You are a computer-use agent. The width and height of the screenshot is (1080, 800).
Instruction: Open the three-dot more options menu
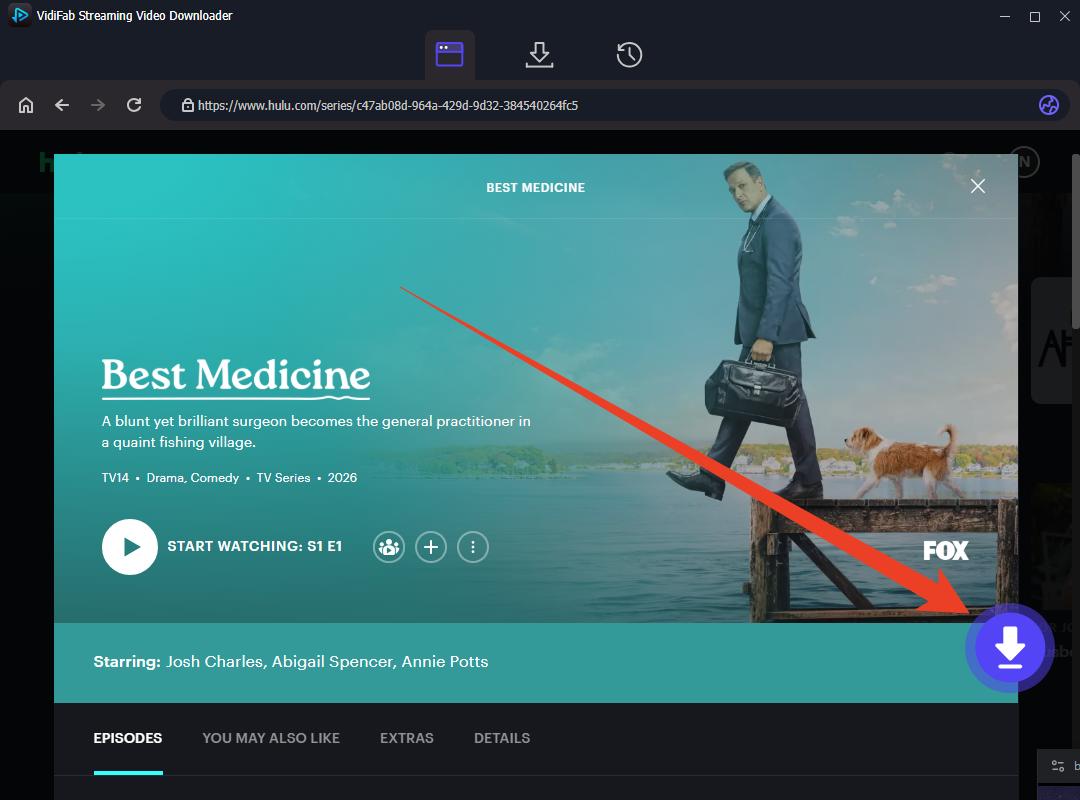click(x=472, y=547)
